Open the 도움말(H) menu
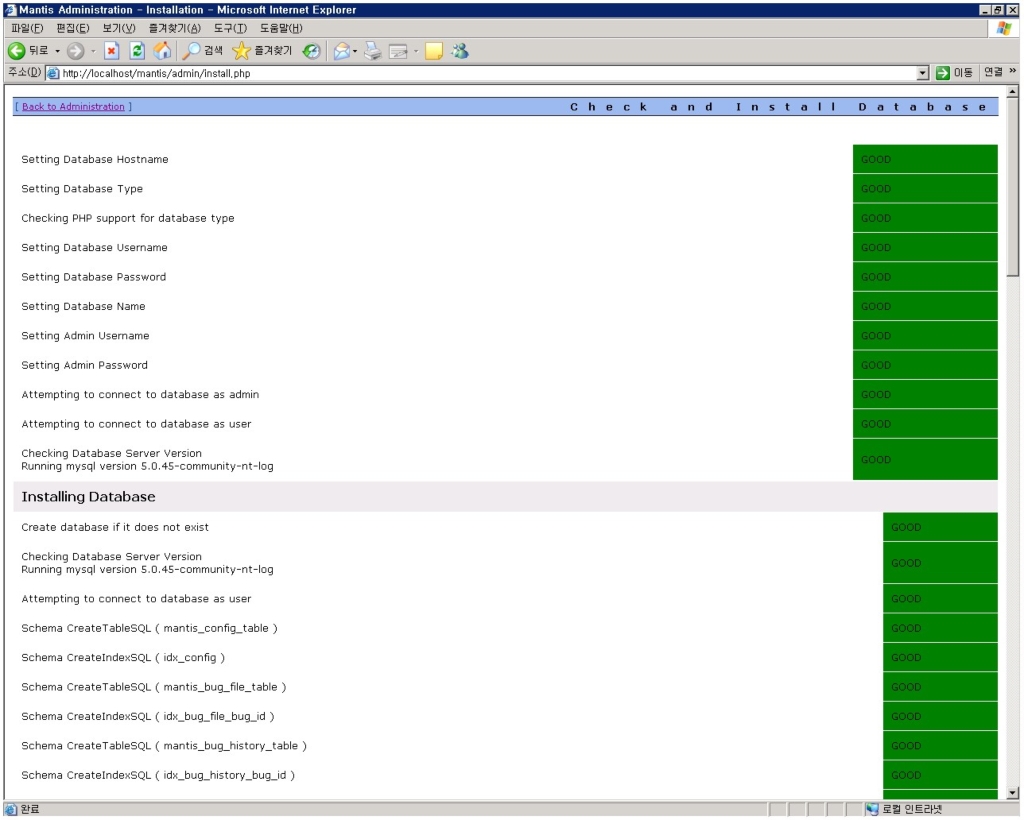 point(281,28)
